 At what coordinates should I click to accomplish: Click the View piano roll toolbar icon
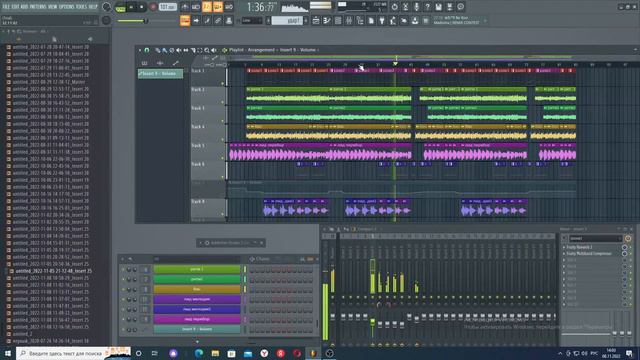(x=327, y=20)
